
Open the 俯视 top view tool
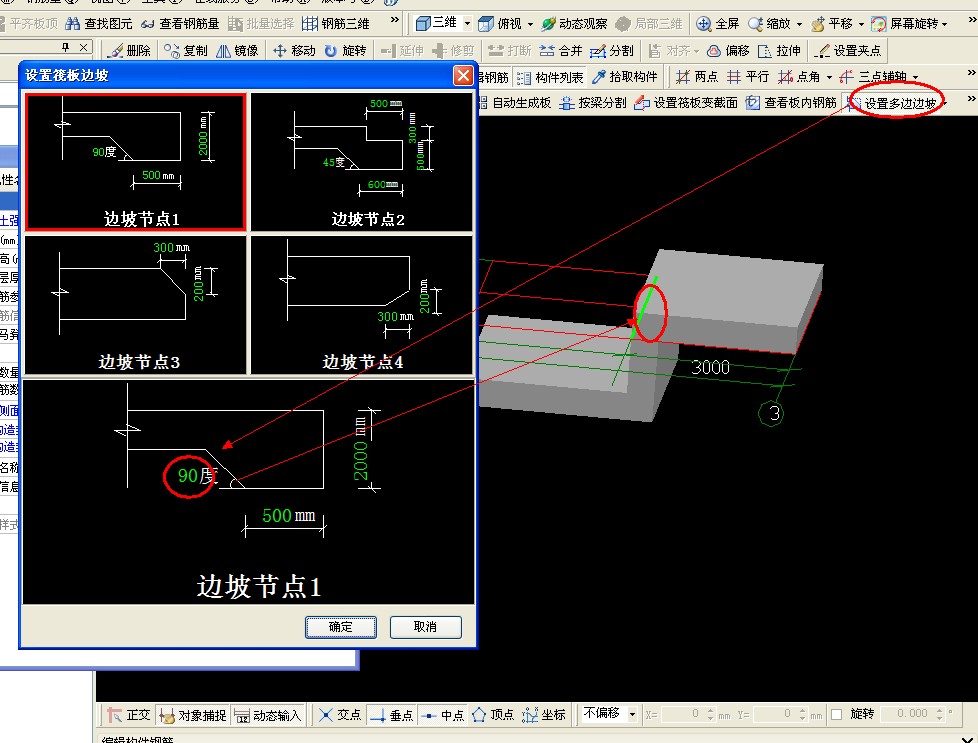pos(500,24)
